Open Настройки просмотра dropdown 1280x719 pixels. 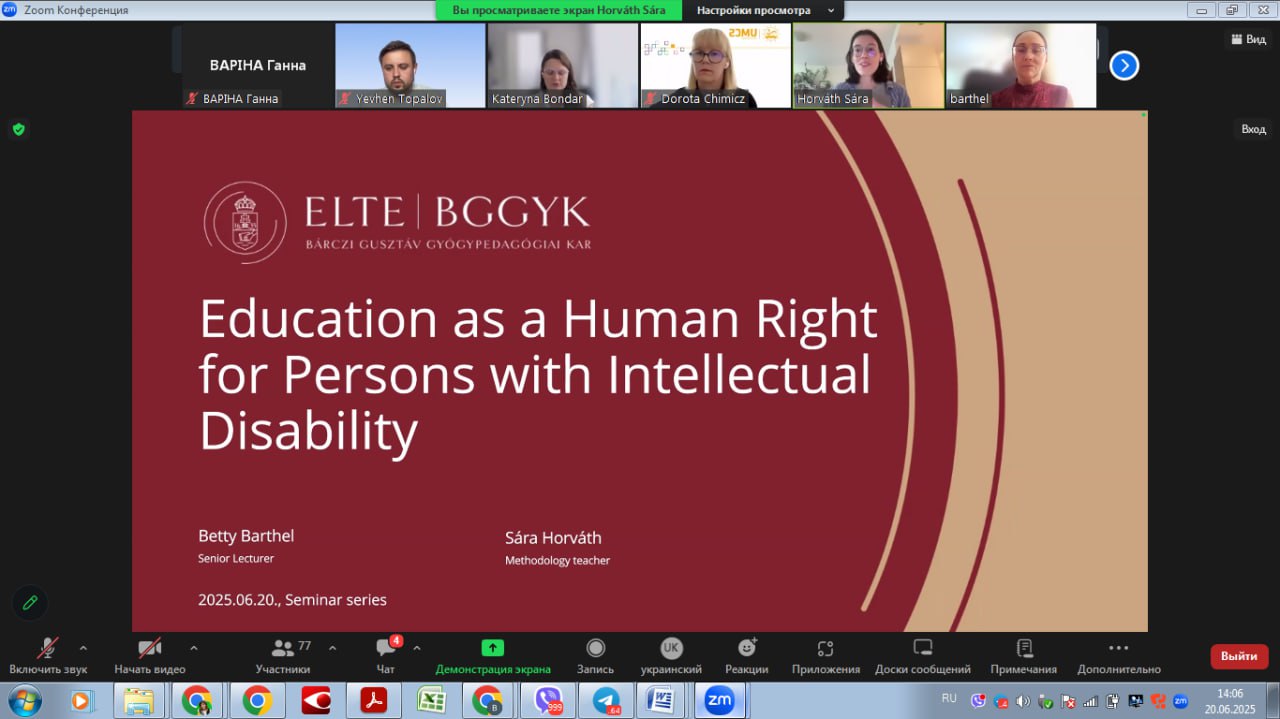coord(765,10)
